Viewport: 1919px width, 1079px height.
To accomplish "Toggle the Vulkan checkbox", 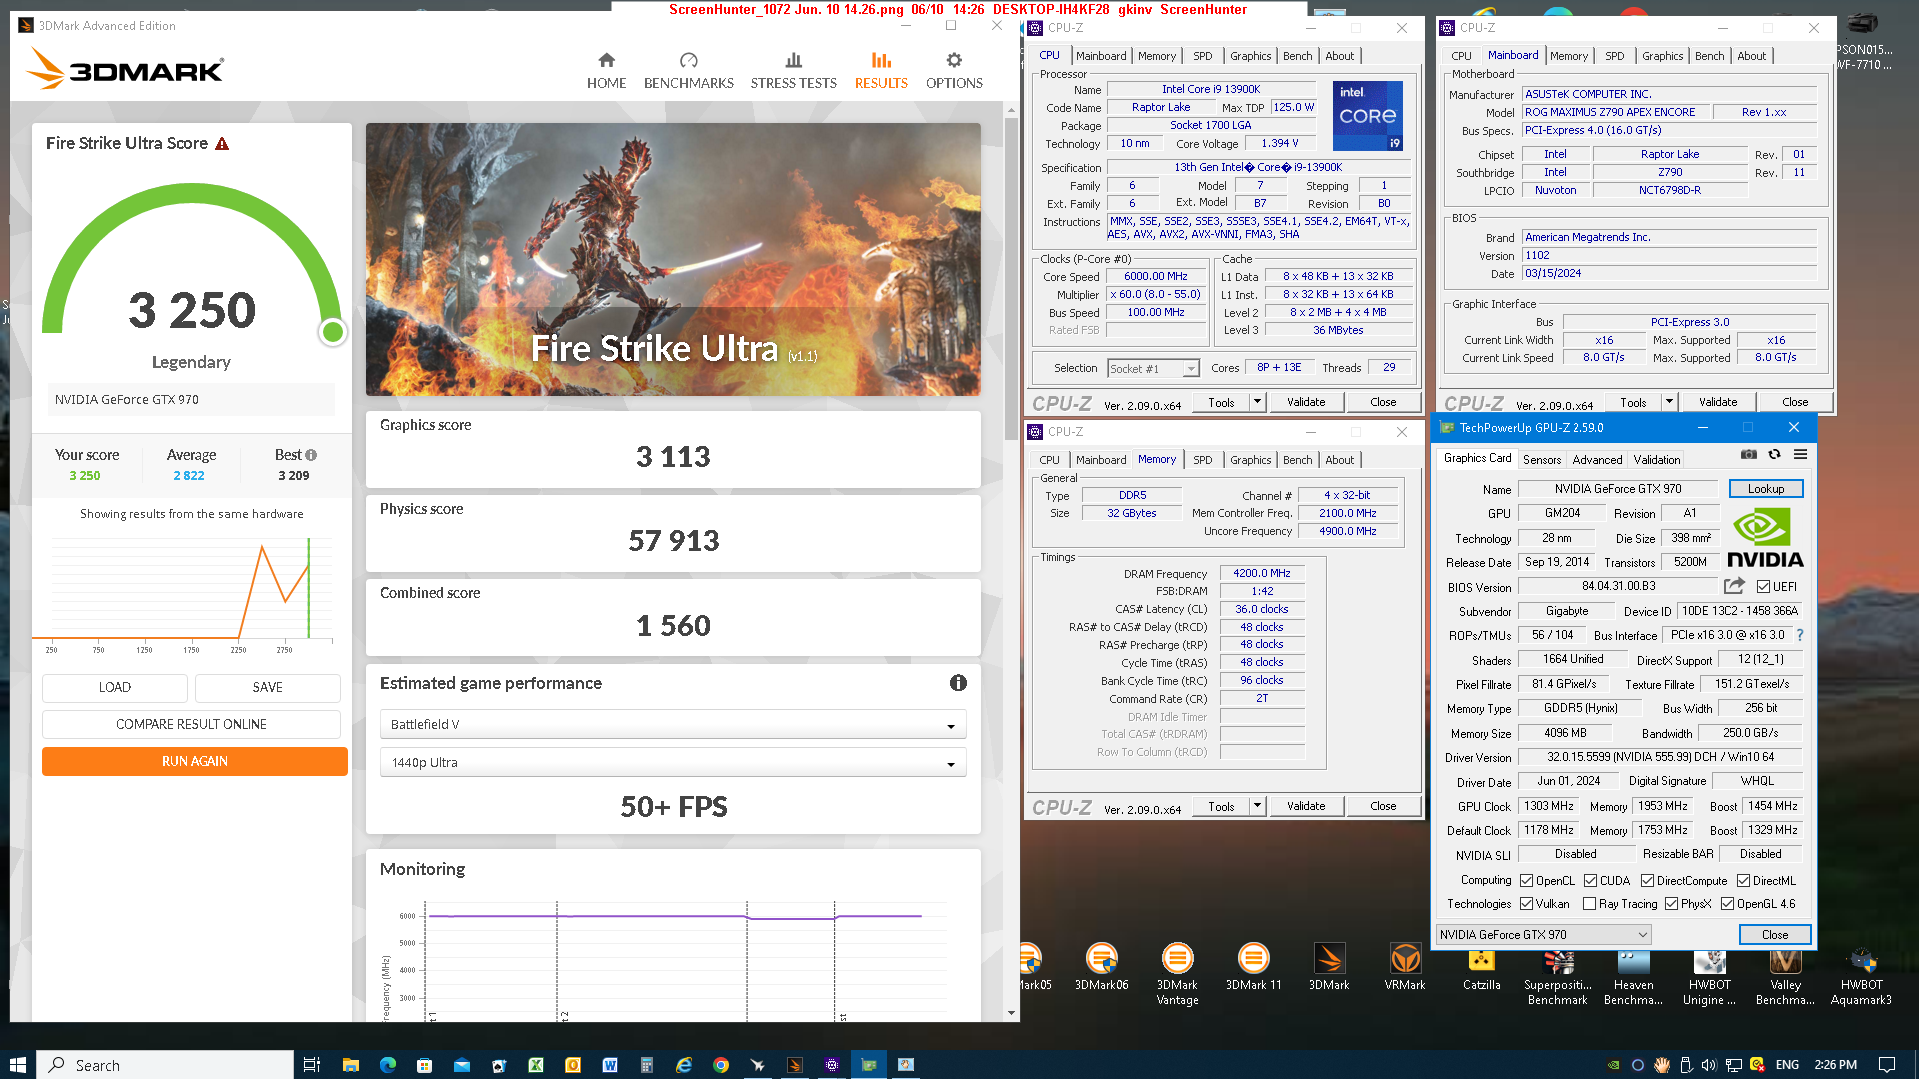I will coord(1526,904).
